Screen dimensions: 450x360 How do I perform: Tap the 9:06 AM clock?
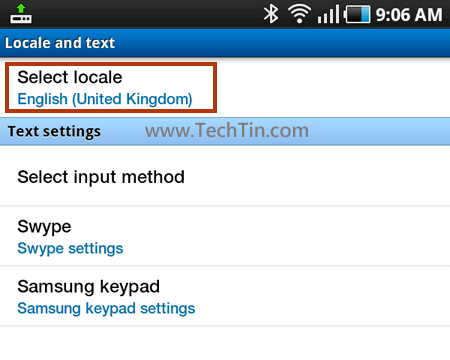[409, 15]
